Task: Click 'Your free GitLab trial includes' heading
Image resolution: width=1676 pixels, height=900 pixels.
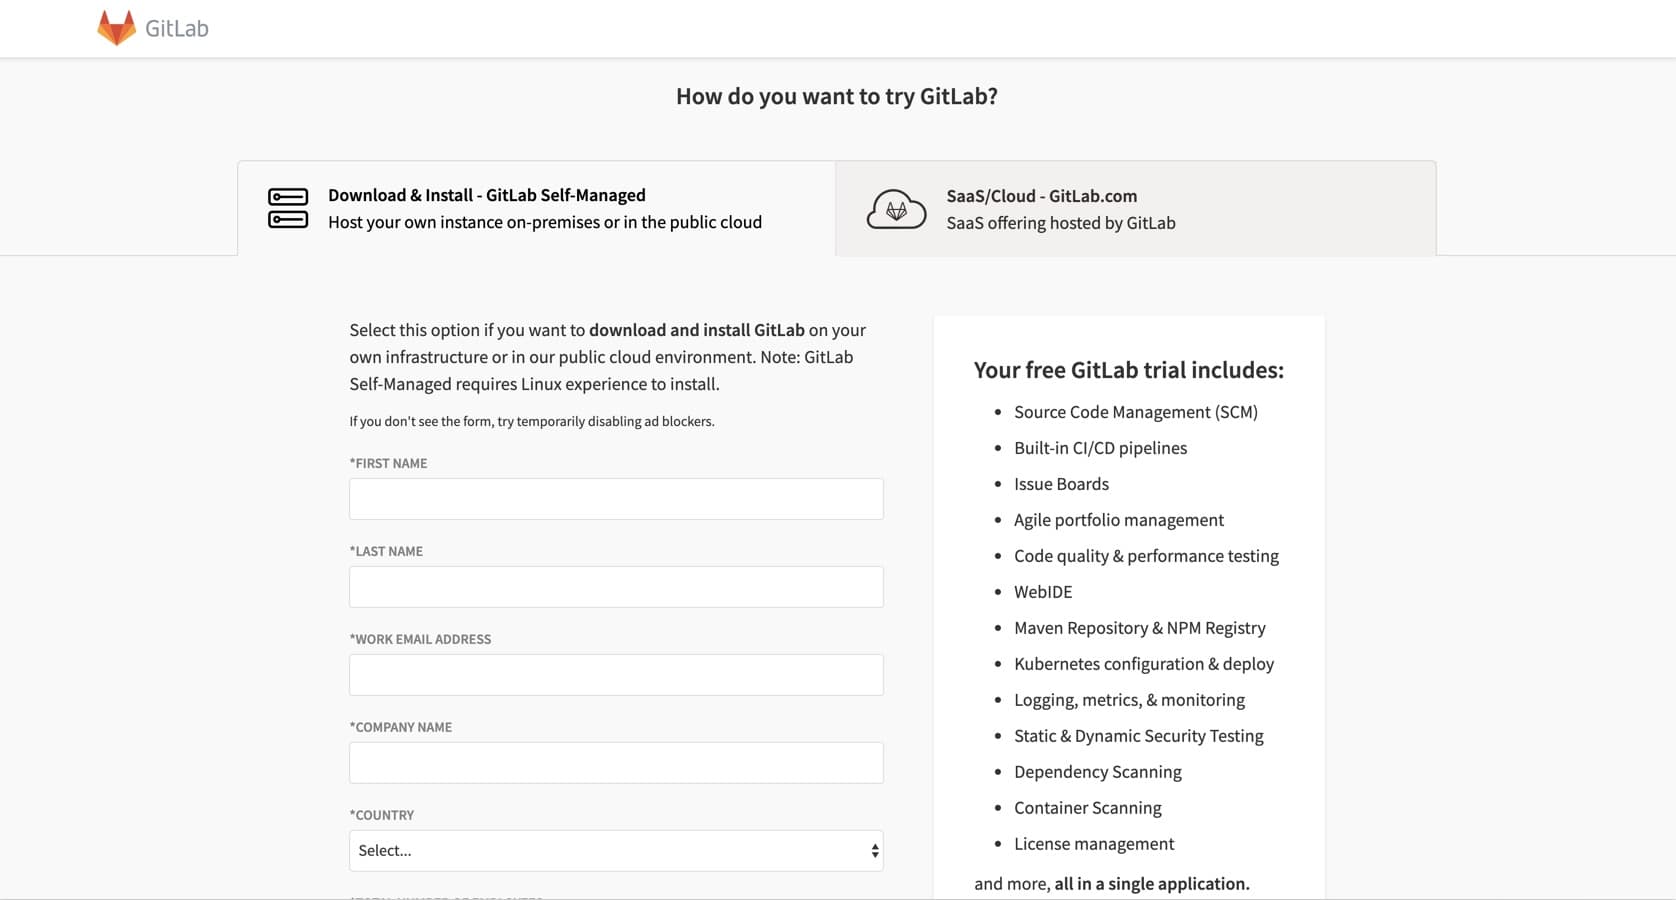Action: pos(1129,370)
